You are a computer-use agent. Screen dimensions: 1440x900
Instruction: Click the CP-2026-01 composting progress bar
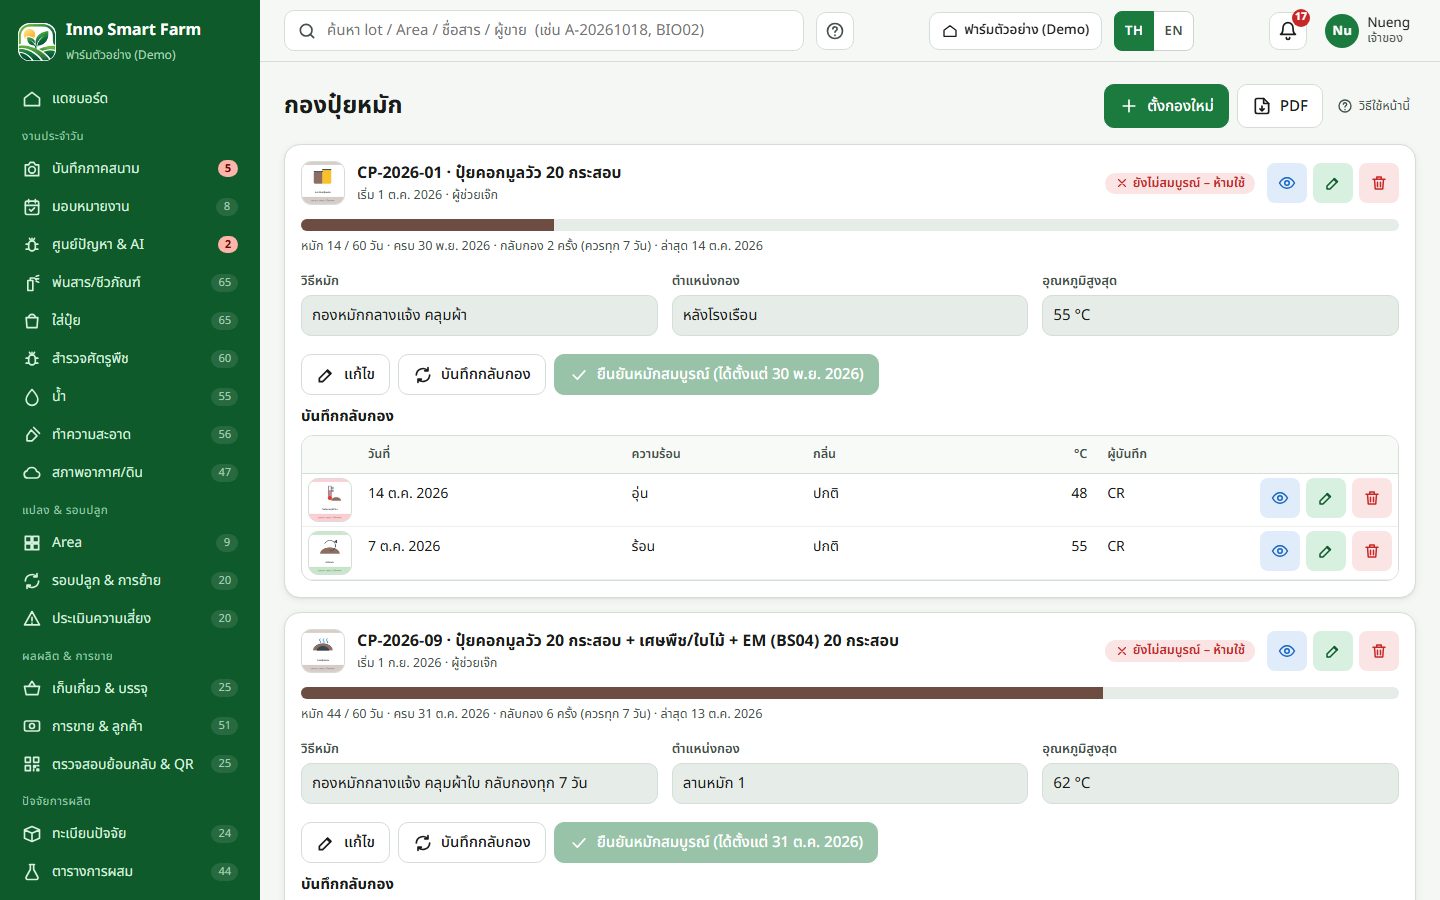click(850, 225)
